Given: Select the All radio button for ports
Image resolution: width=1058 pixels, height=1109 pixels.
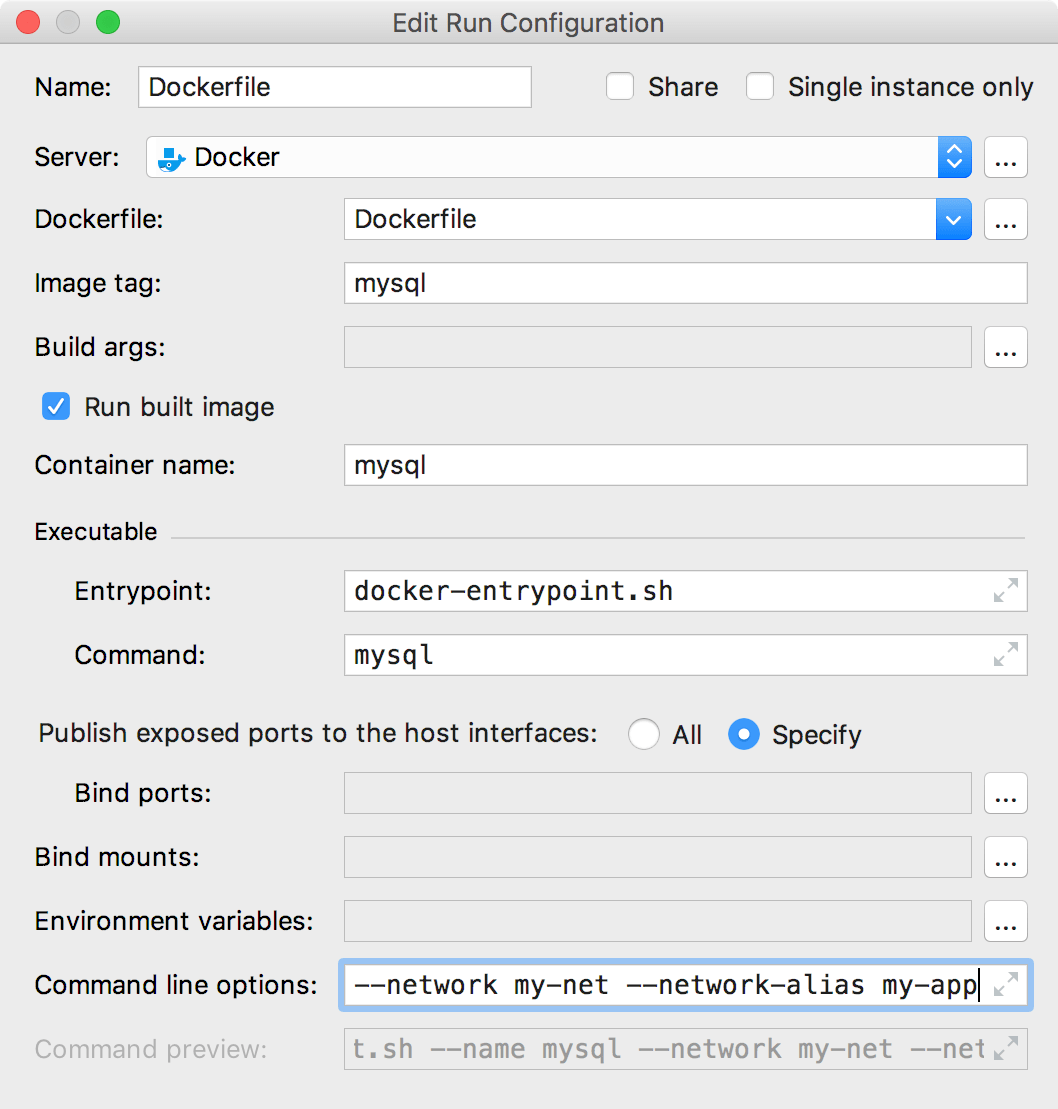Looking at the screenshot, I should click(644, 734).
